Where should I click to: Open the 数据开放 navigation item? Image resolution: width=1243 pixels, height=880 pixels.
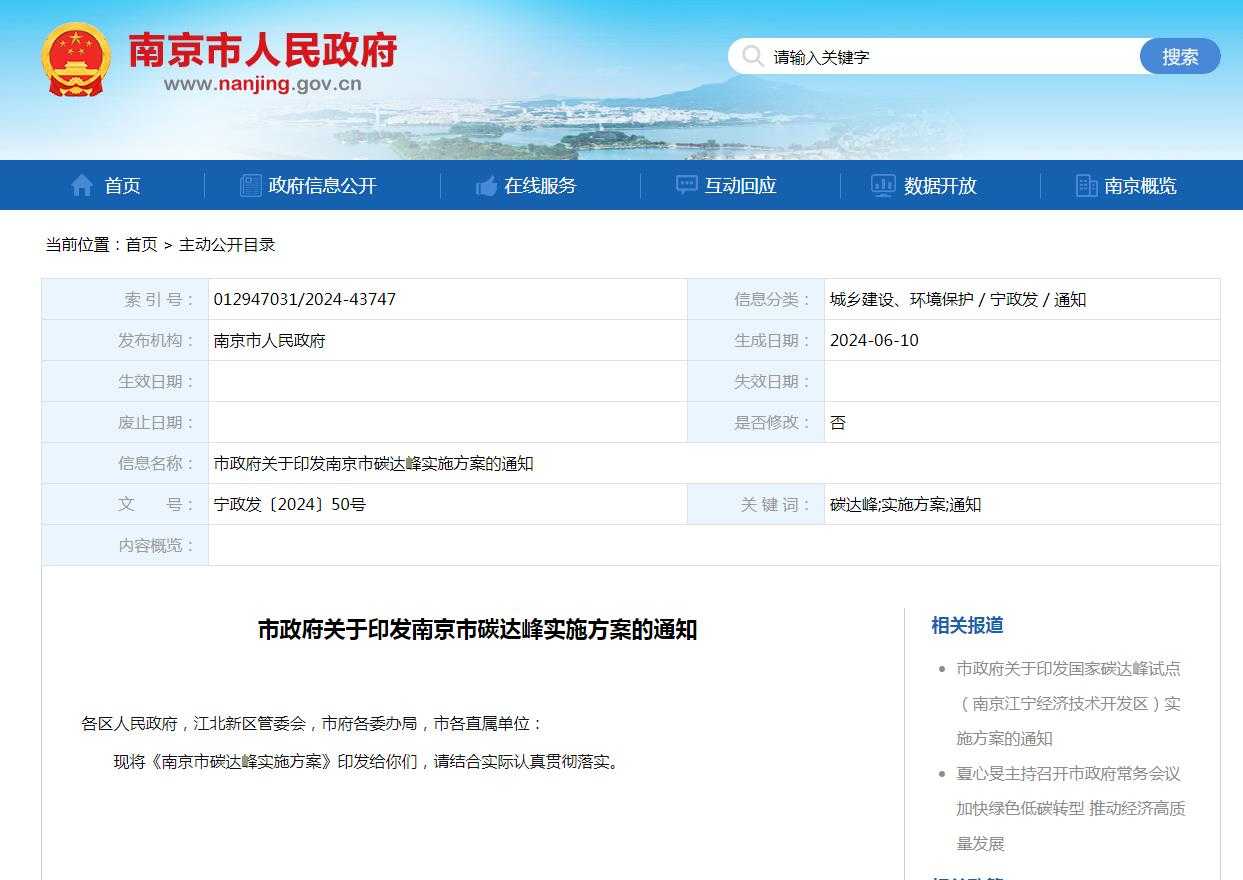pos(940,185)
